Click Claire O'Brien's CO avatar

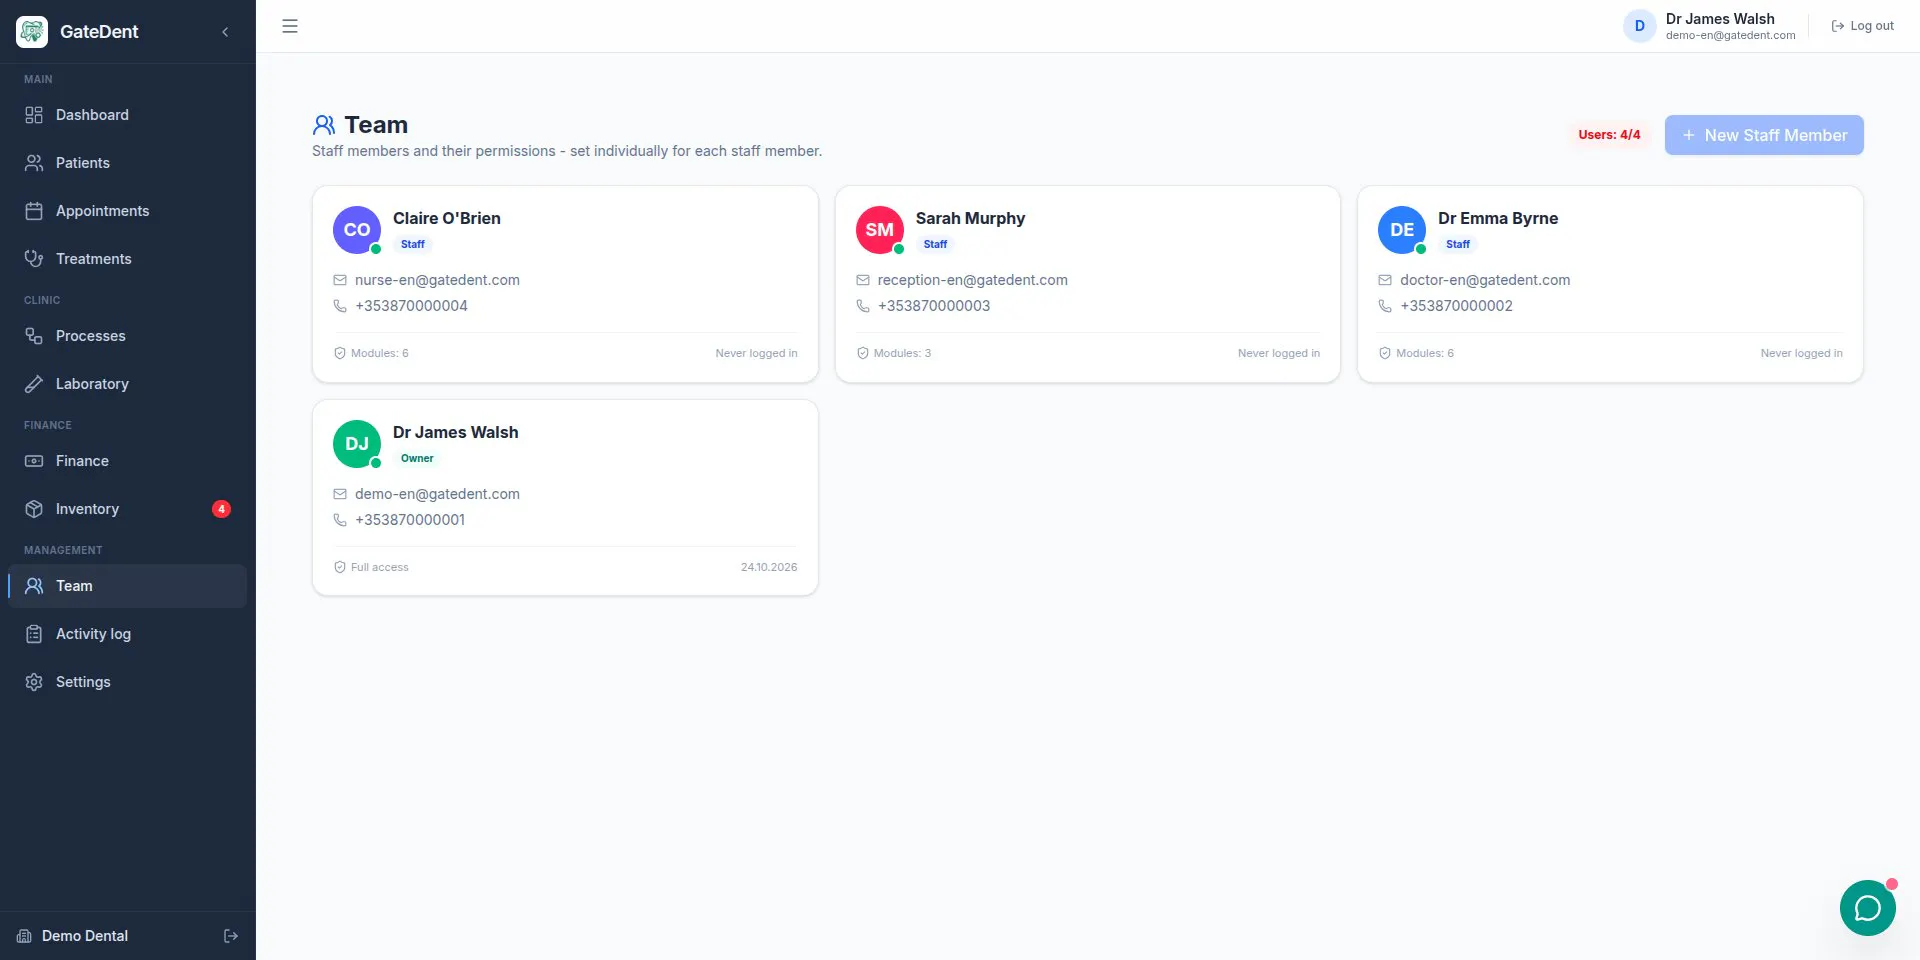tap(357, 230)
